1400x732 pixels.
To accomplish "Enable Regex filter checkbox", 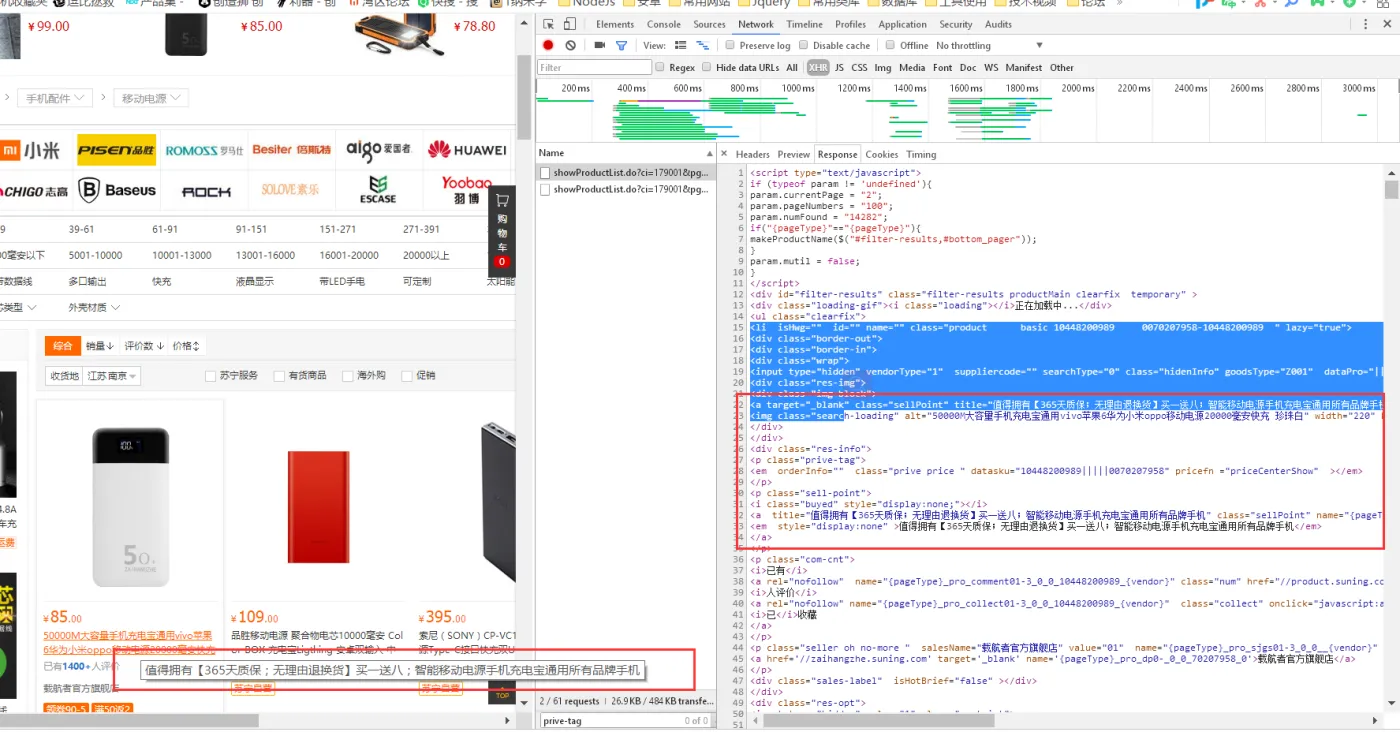I will pos(659,67).
